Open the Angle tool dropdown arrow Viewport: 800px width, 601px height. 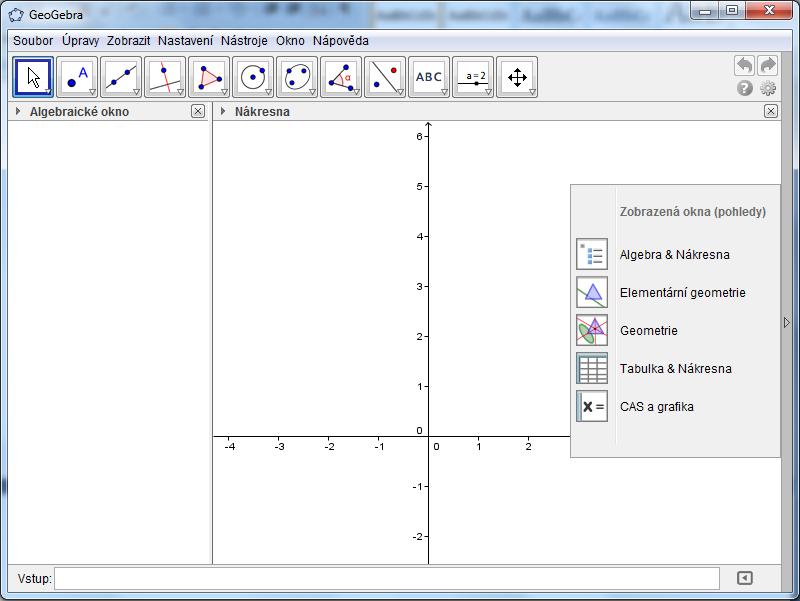(356, 92)
